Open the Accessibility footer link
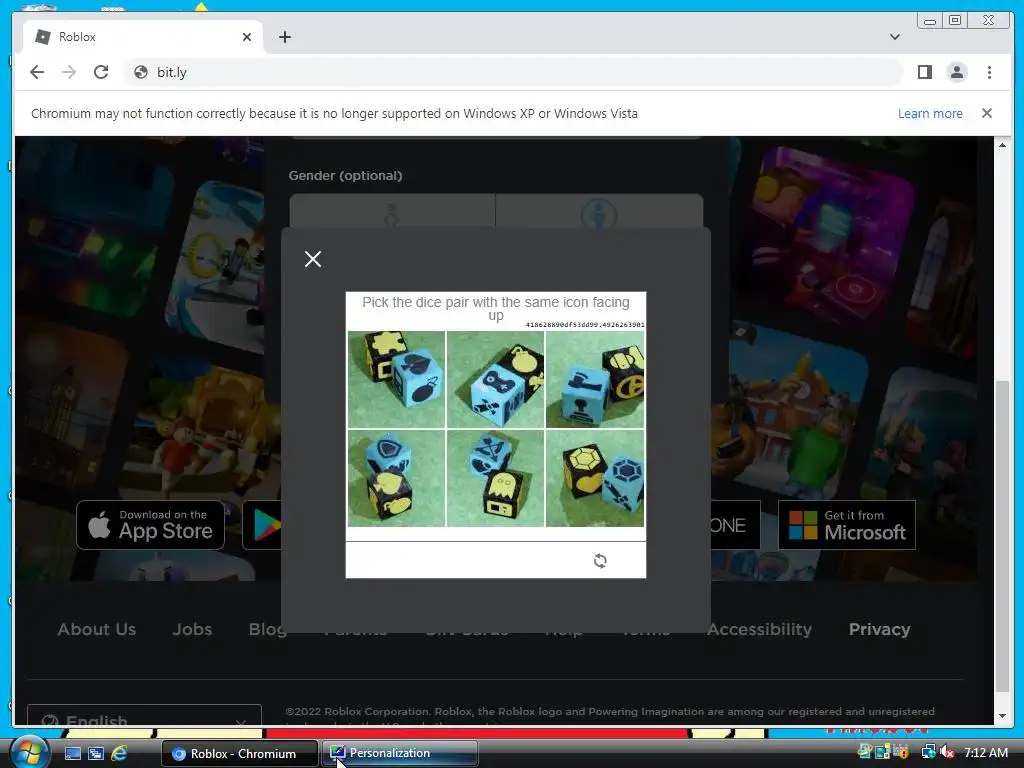This screenshot has width=1024, height=768. pyautogui.click(x=760, y=630)
